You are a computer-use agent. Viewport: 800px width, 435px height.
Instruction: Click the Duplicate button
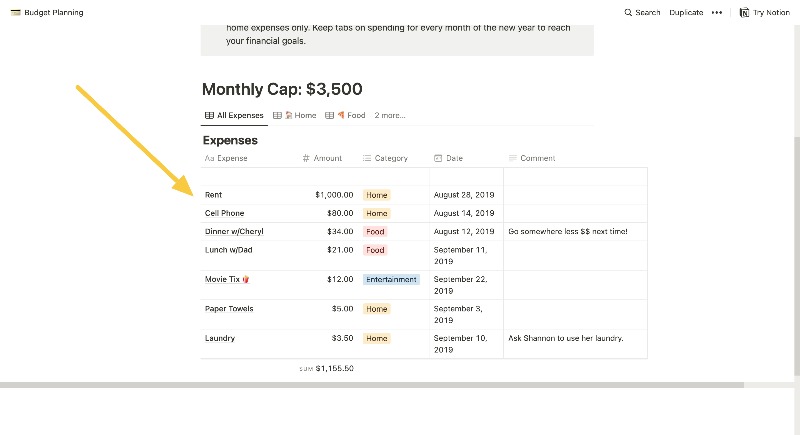tap(686, 12)
